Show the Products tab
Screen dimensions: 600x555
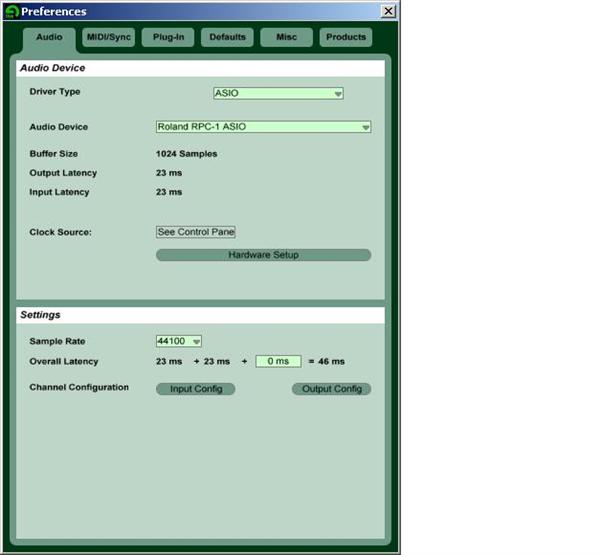click(x=346, y=38)
